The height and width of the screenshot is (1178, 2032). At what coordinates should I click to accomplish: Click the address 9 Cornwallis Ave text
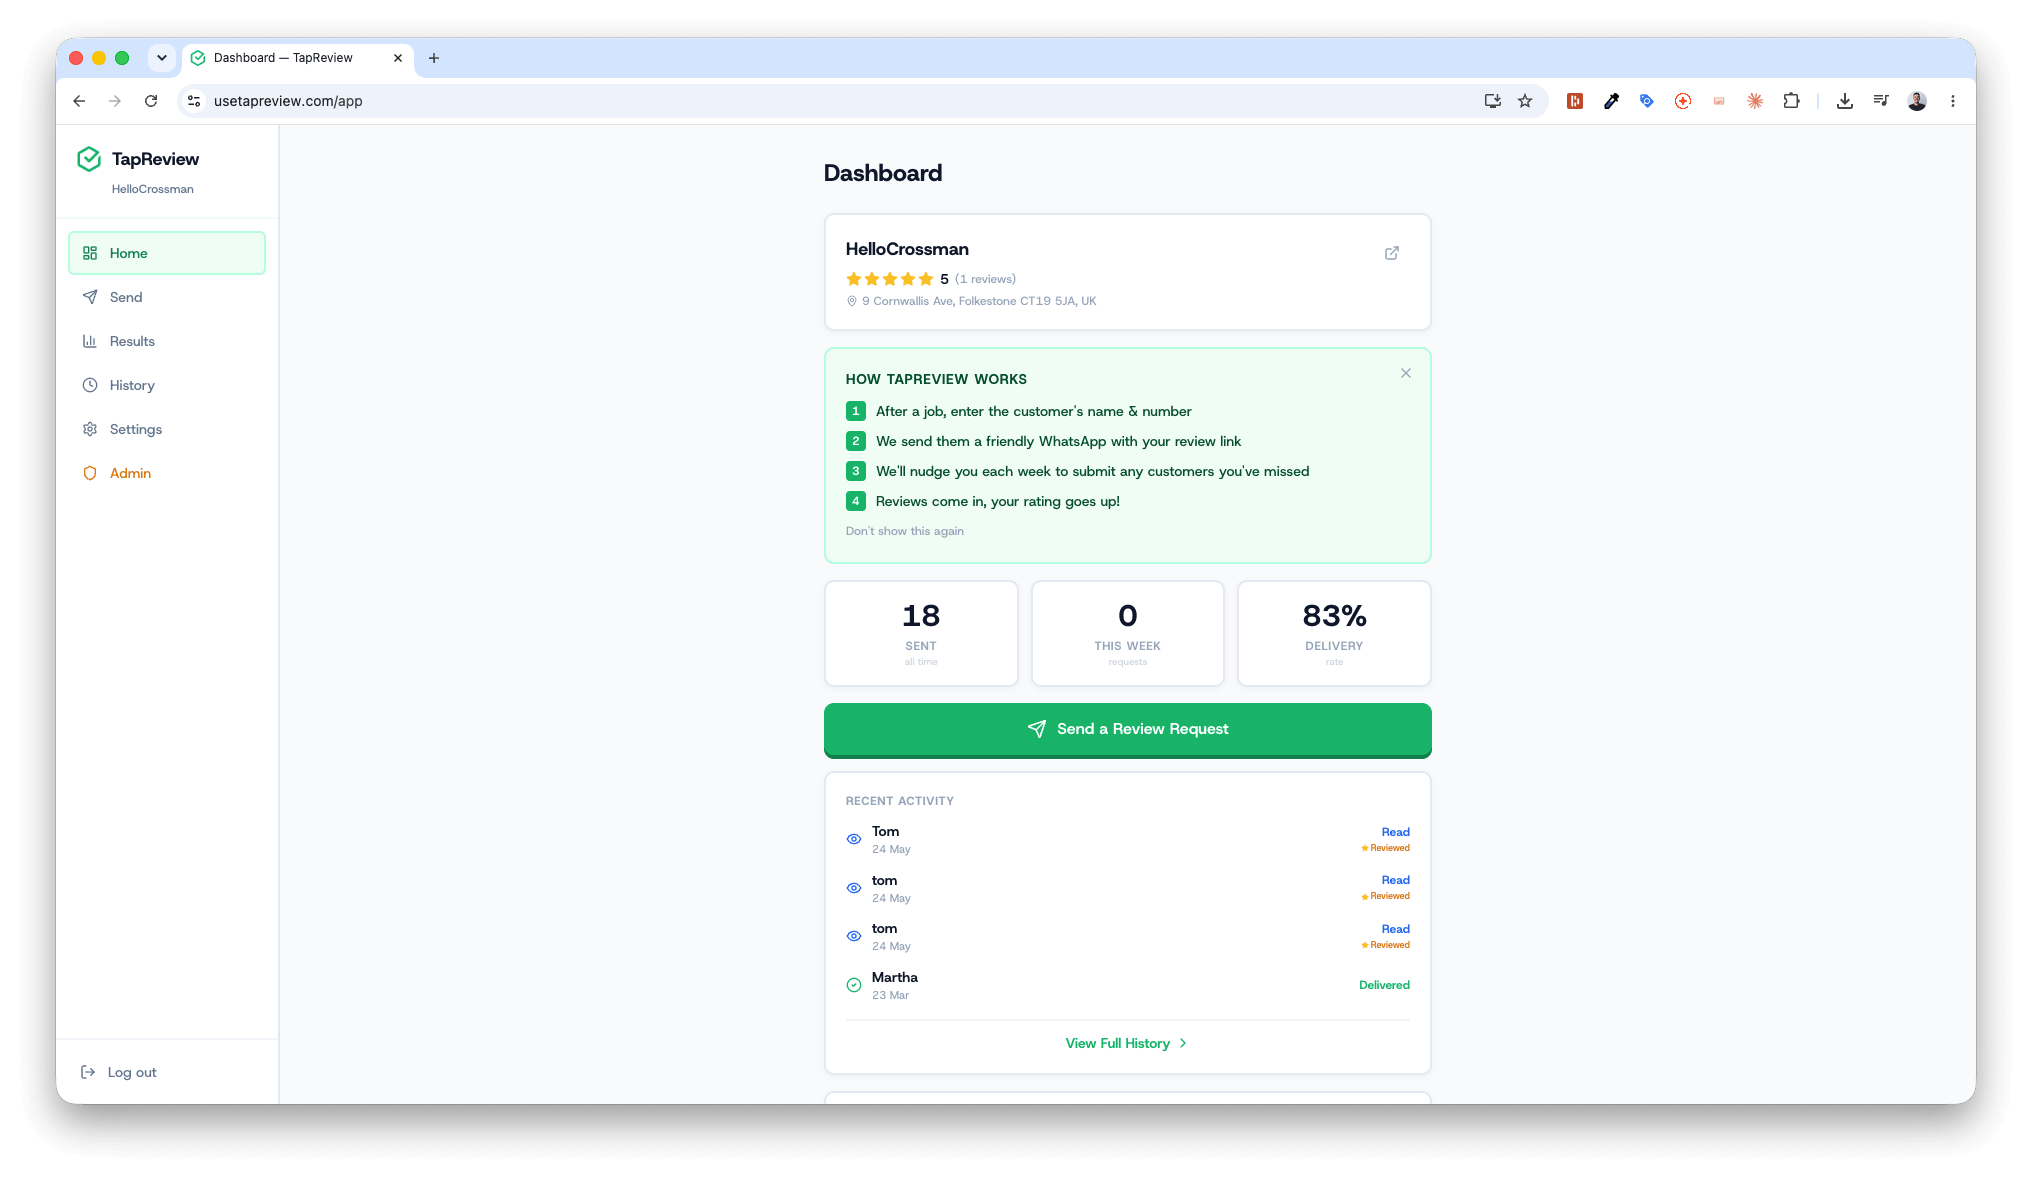click(x=978, y=301)
